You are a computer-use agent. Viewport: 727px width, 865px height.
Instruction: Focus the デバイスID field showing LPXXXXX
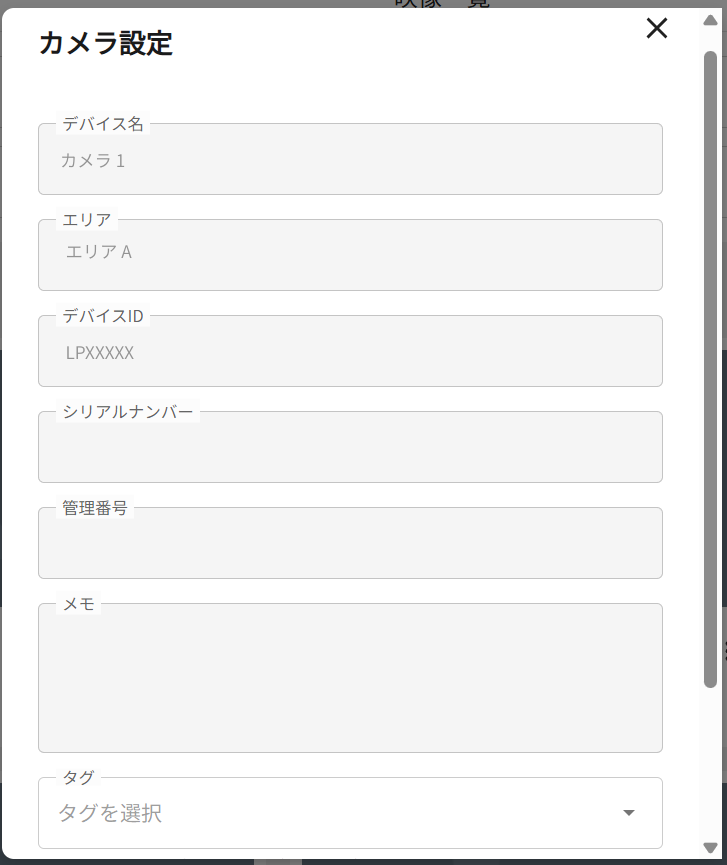(x=350, y=351)
